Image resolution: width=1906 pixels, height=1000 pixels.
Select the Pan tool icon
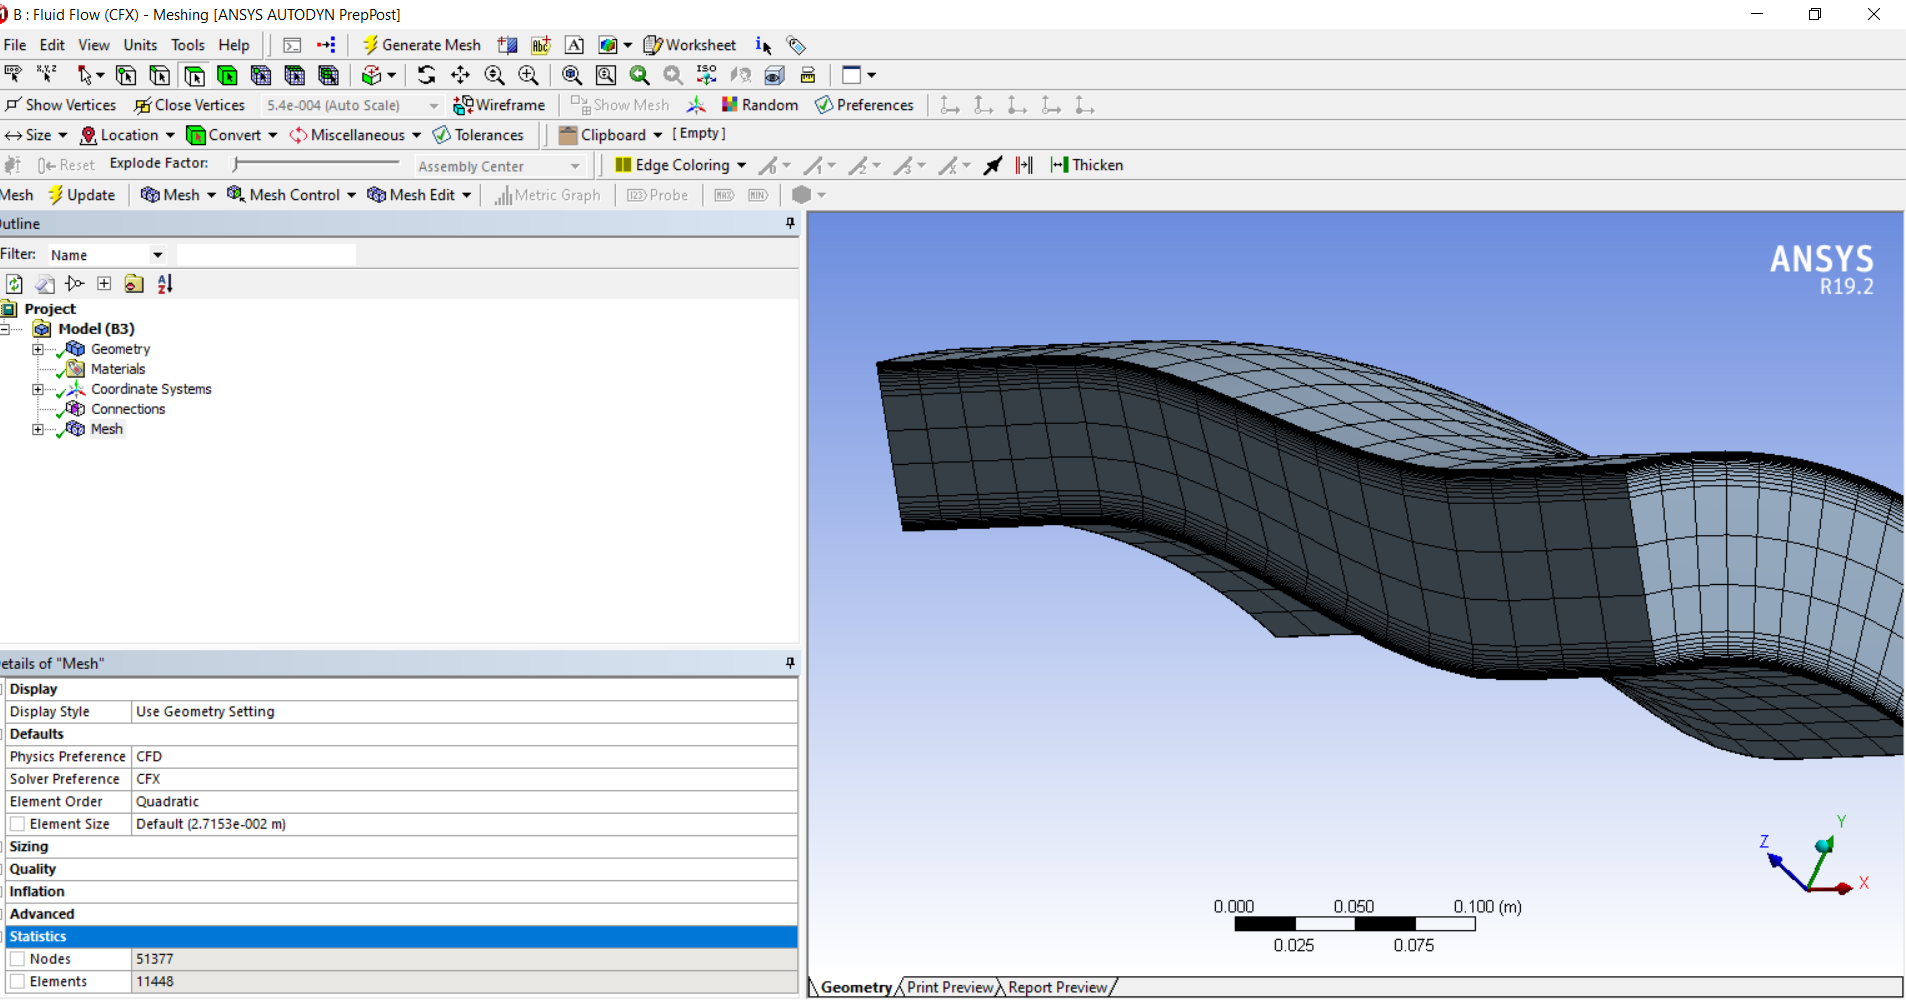(460, 75)
